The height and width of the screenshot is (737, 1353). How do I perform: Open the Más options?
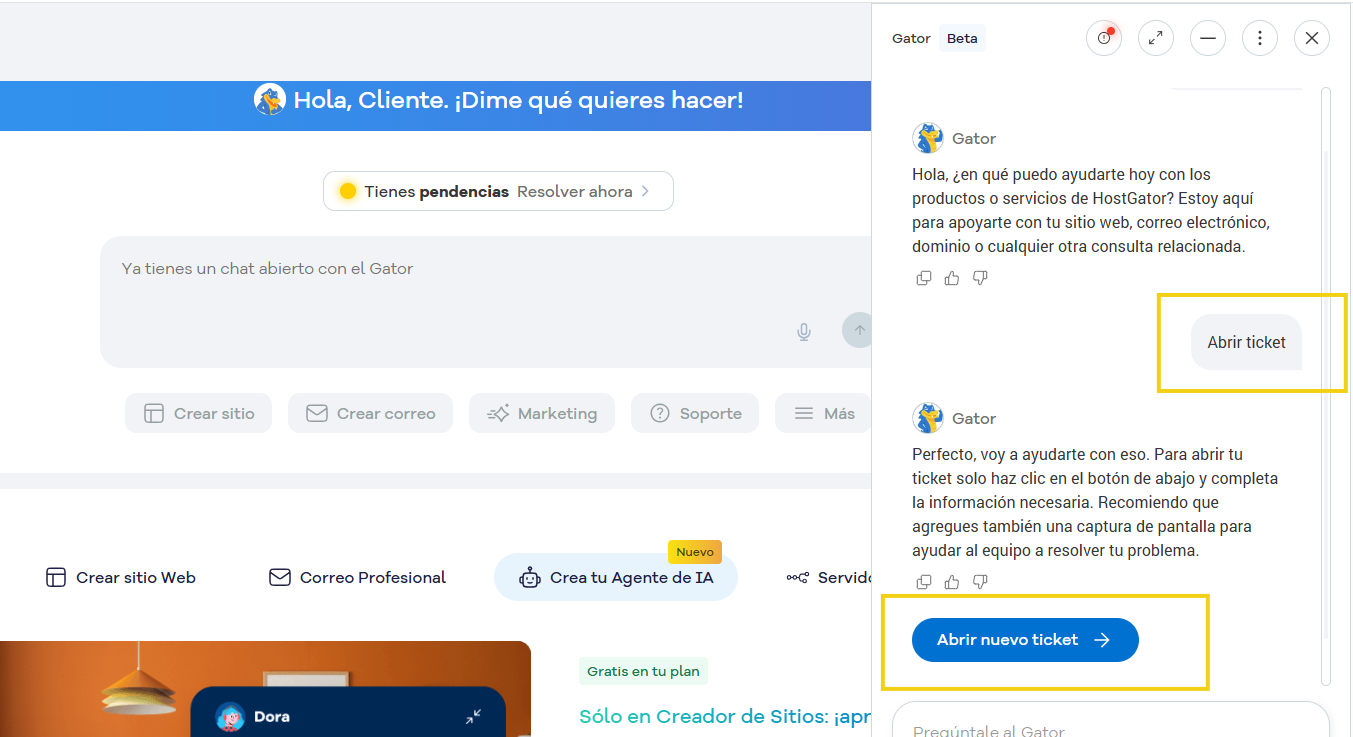pos(823,412)
